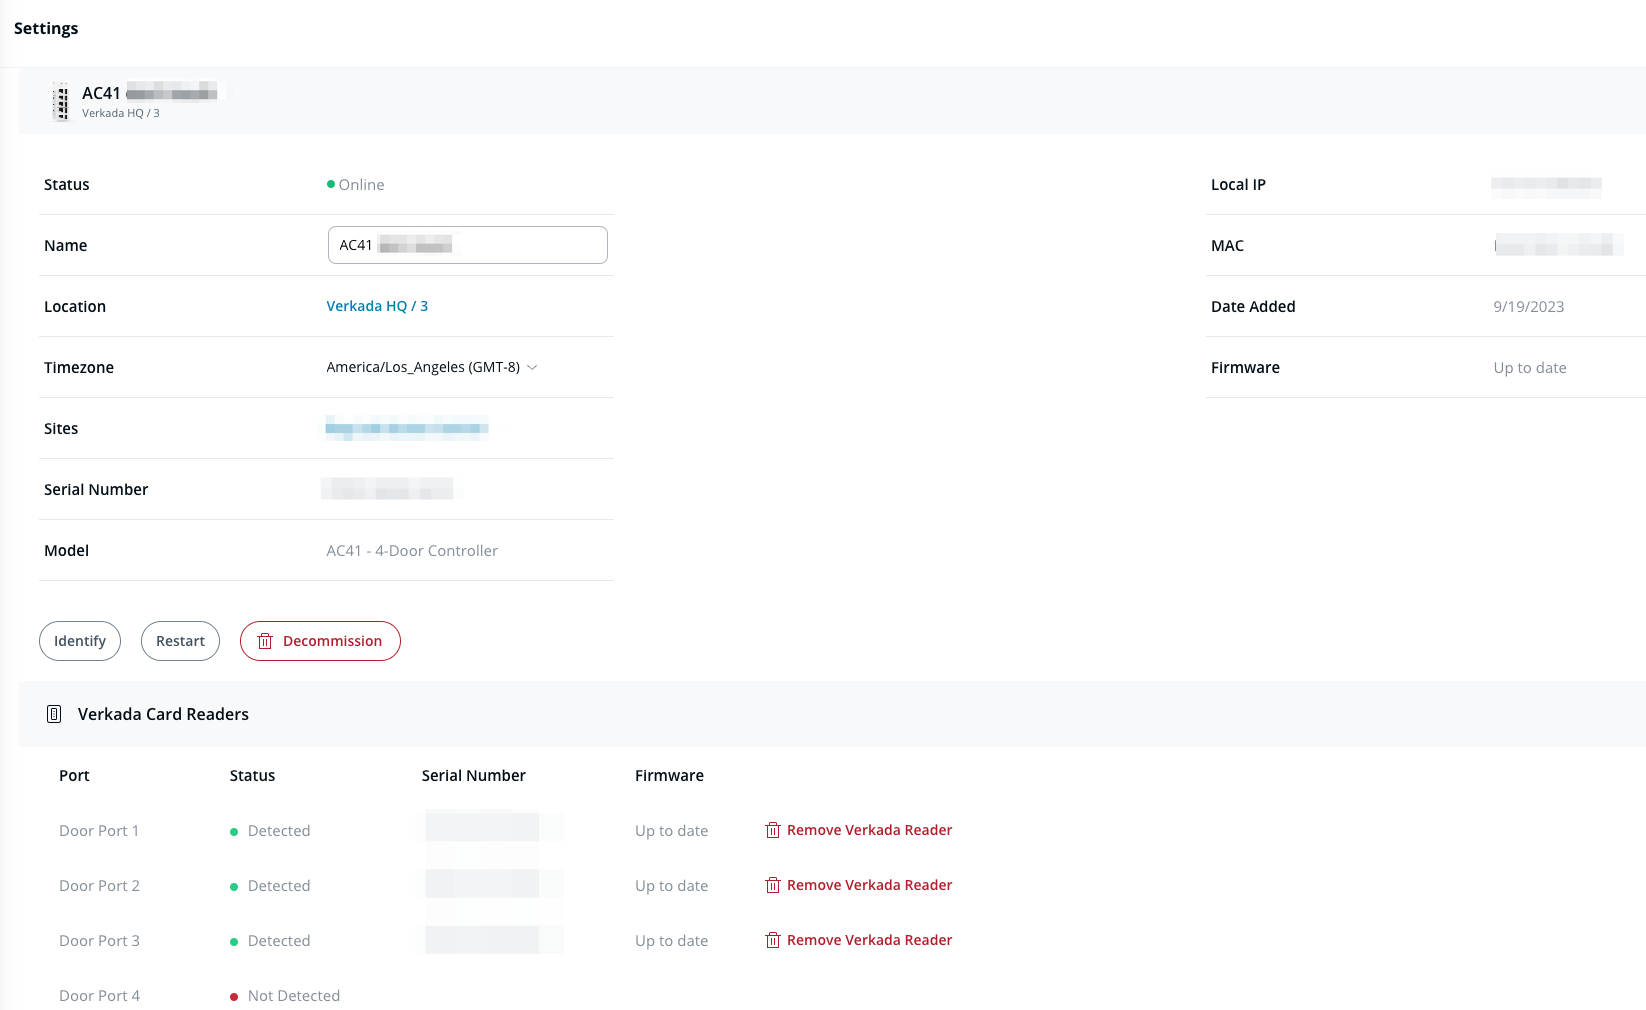Click trash icon for Door Port 1 reader
The width and height of the screenshot is (1646, 1010).
pyautogui.click(x=772, y=830)
